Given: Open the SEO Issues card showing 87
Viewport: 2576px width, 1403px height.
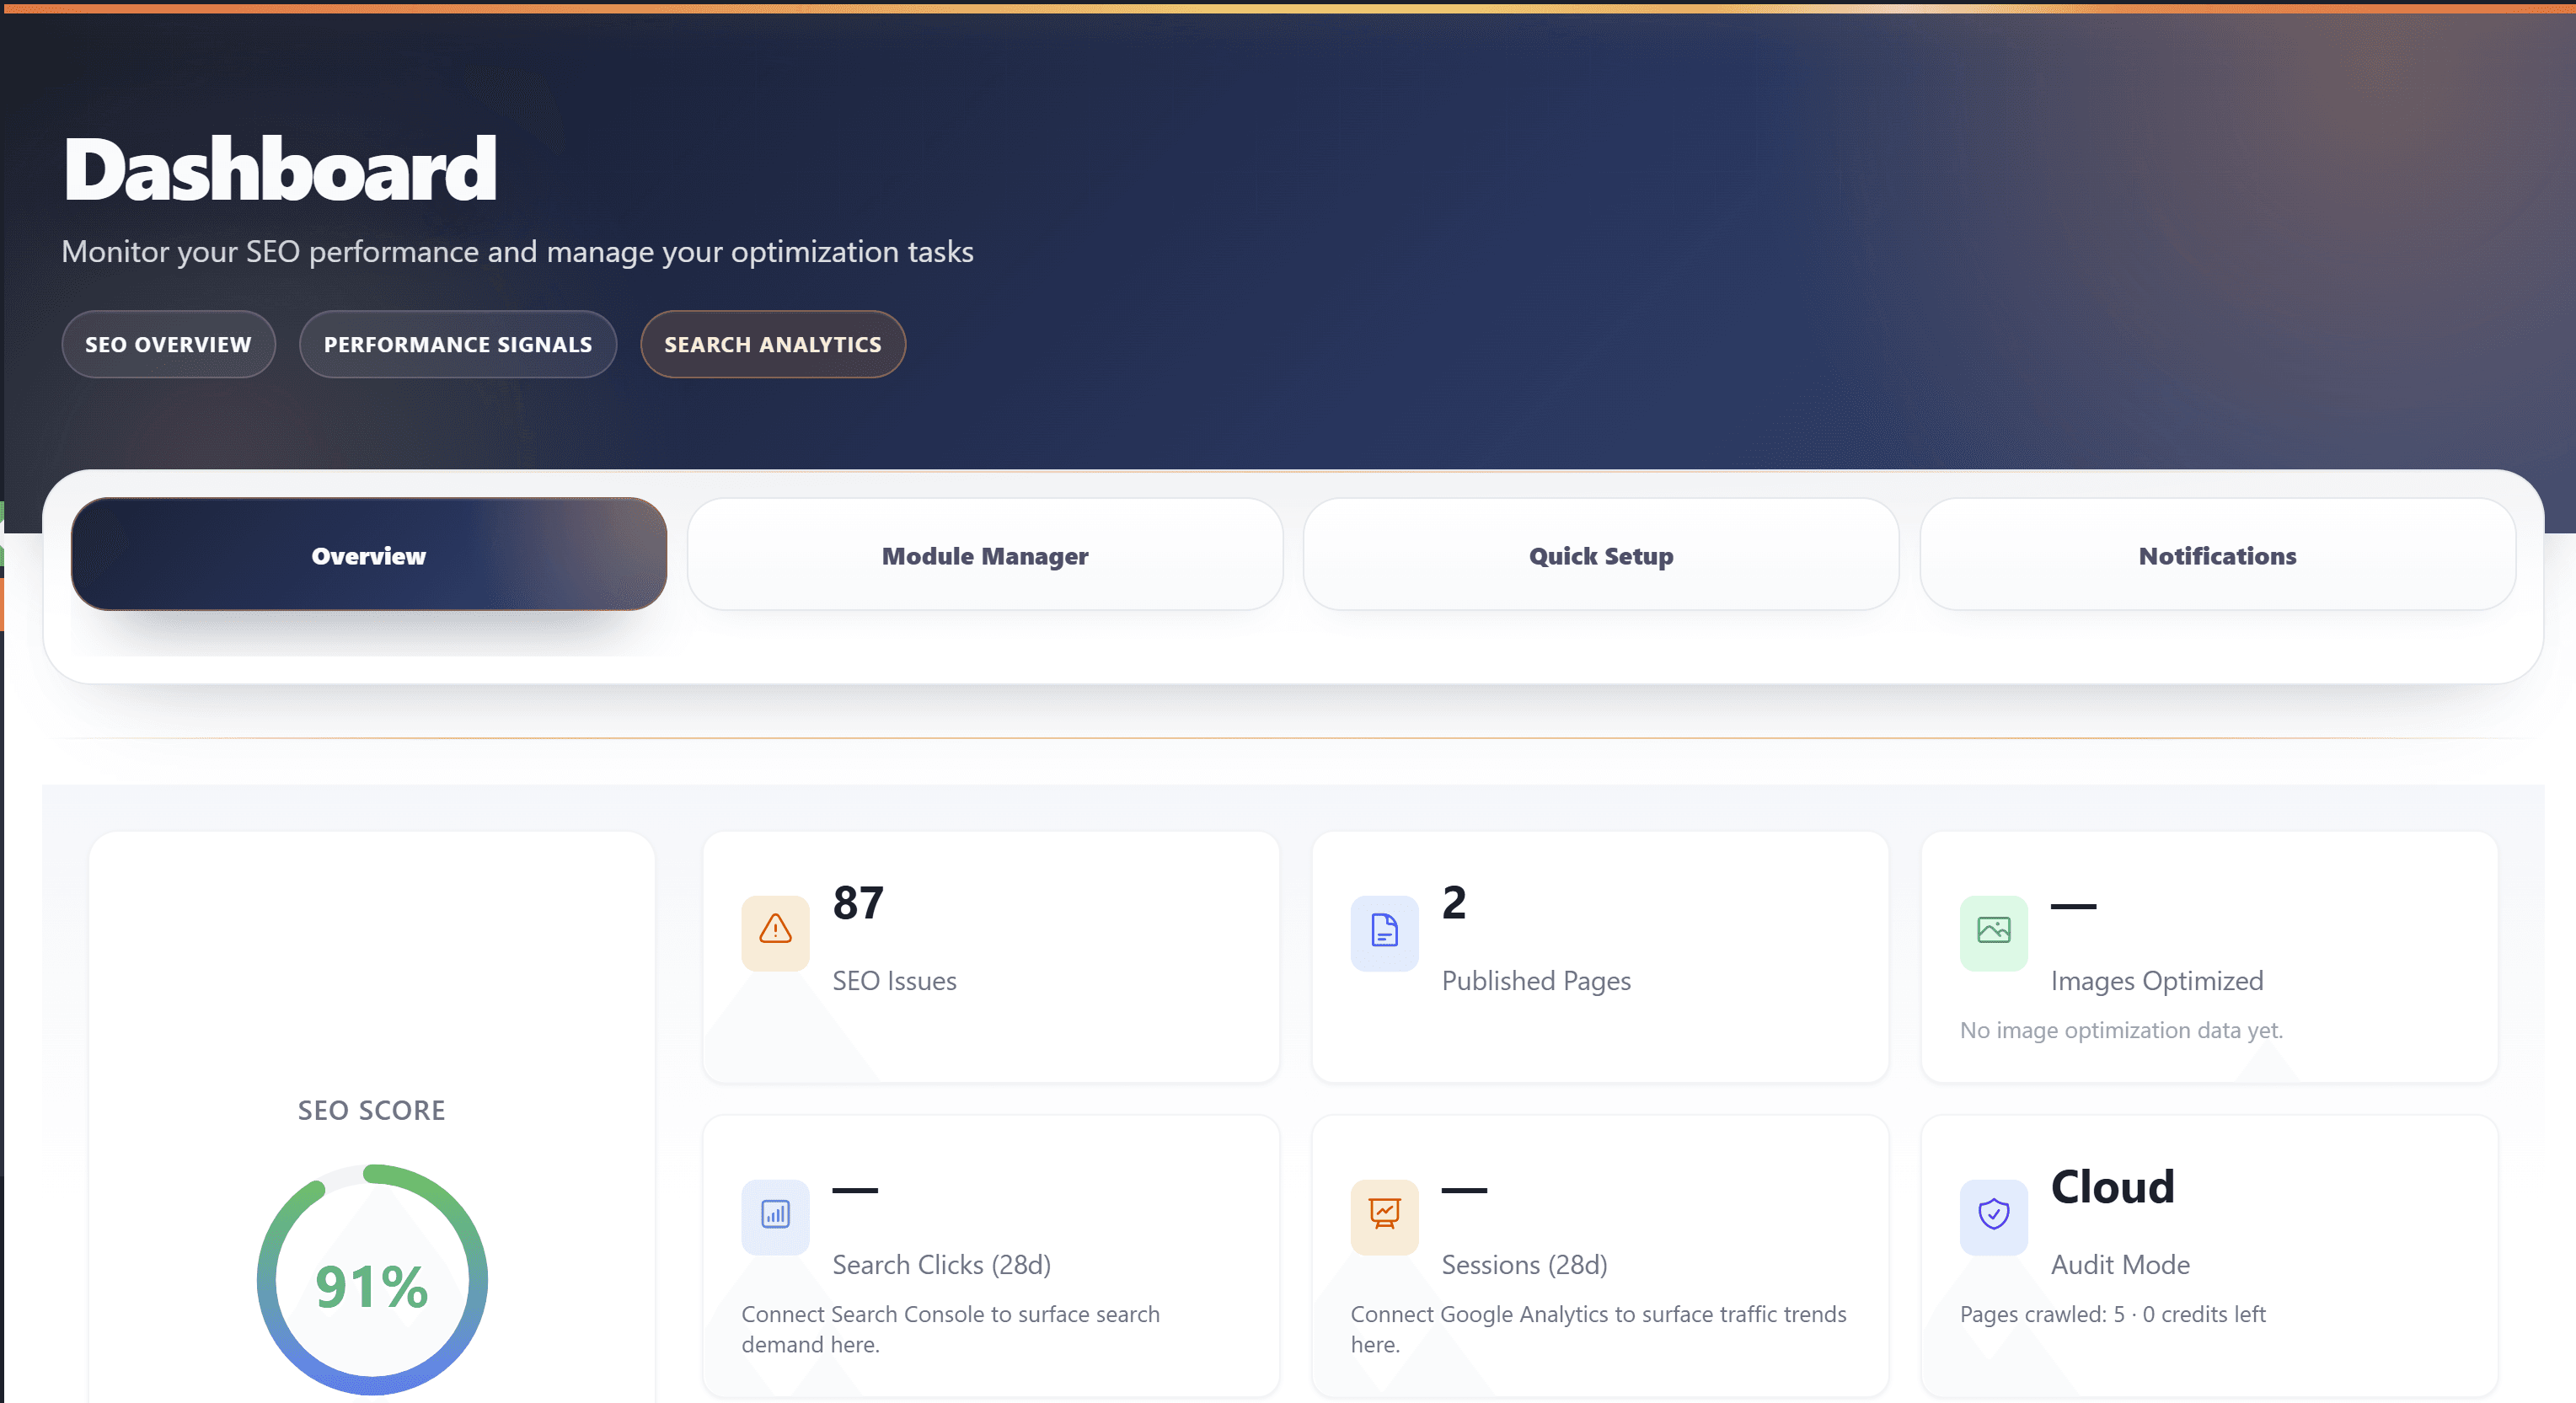Looking at the screenshot, I should click(x=857, y=903).
